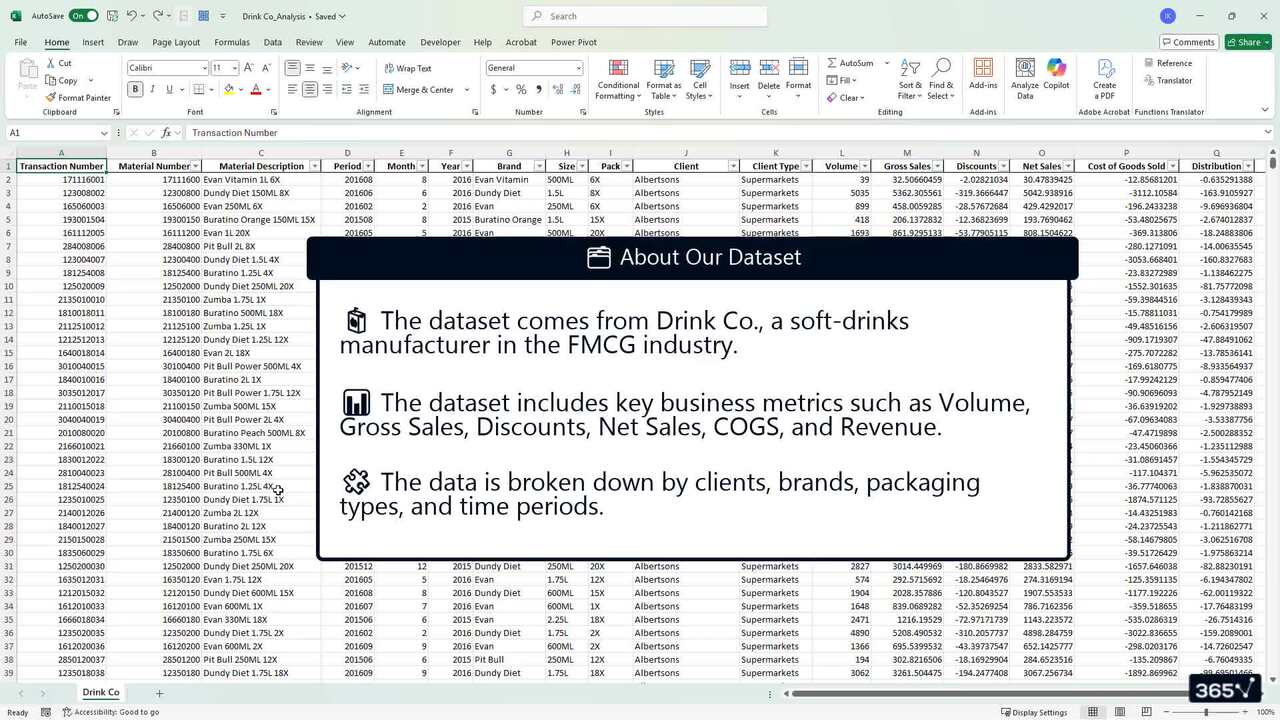This screenshot has height=720, width=1280.
Task: Expand the Calibri font name dropdown
Action: pyautogui.click(x=204, y=68)
